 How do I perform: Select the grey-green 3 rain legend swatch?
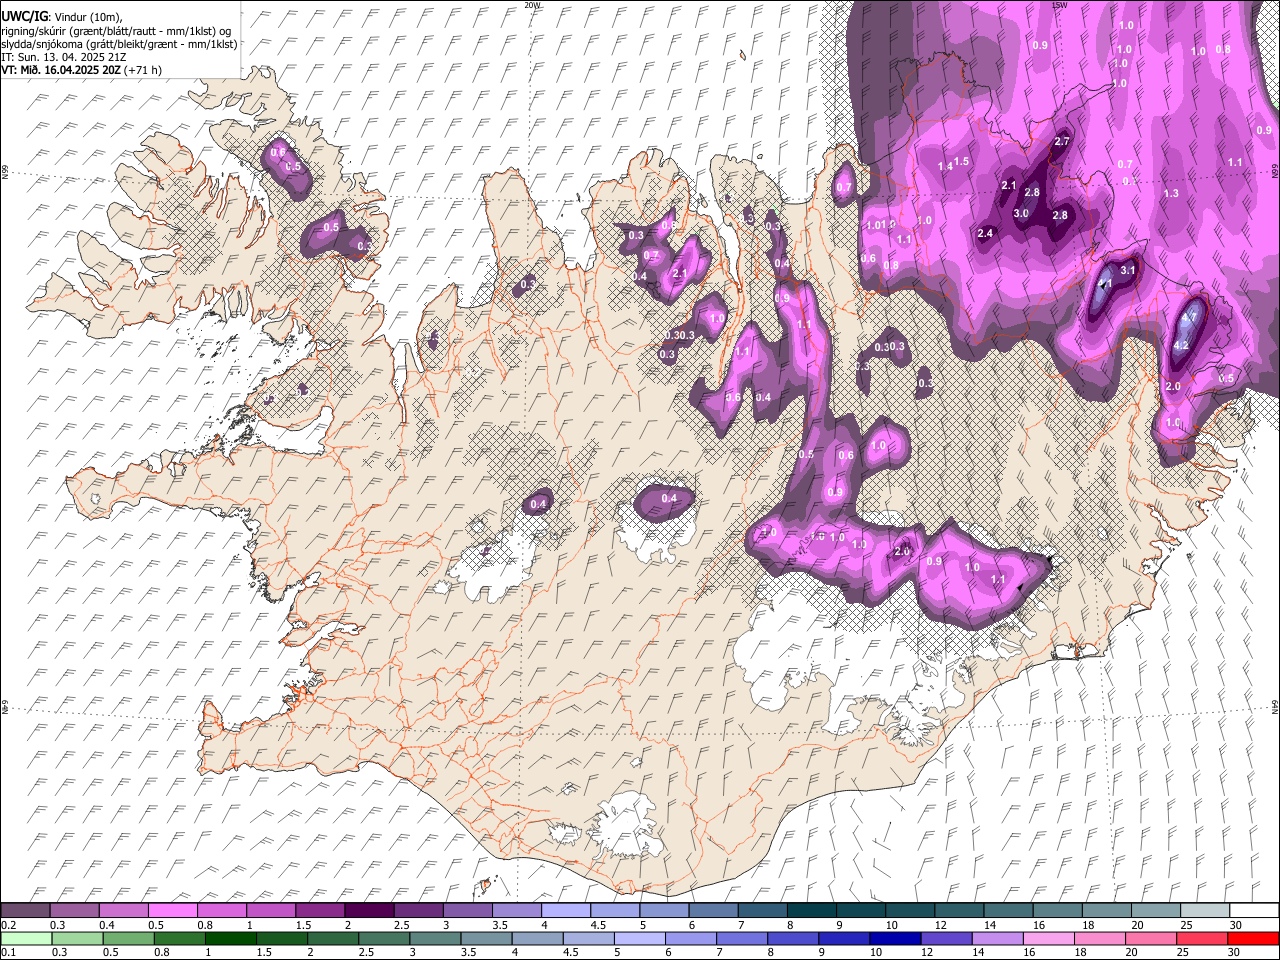436,938
